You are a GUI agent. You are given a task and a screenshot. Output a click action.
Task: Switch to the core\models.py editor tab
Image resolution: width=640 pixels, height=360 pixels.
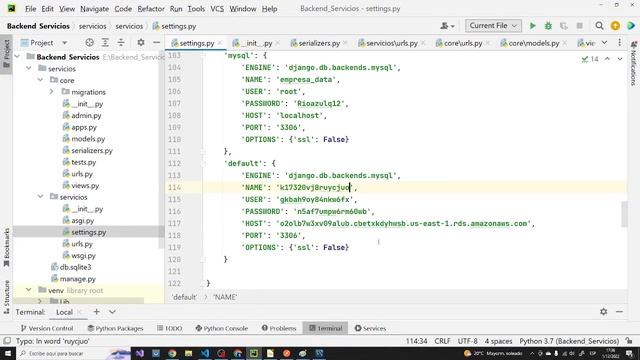(533, 43)
